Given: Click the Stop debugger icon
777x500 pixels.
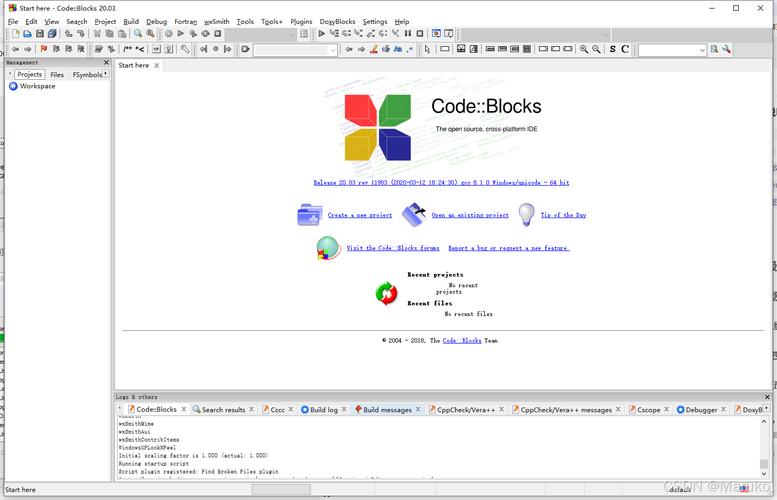Looking at the screenshot, I should [420, 34].
